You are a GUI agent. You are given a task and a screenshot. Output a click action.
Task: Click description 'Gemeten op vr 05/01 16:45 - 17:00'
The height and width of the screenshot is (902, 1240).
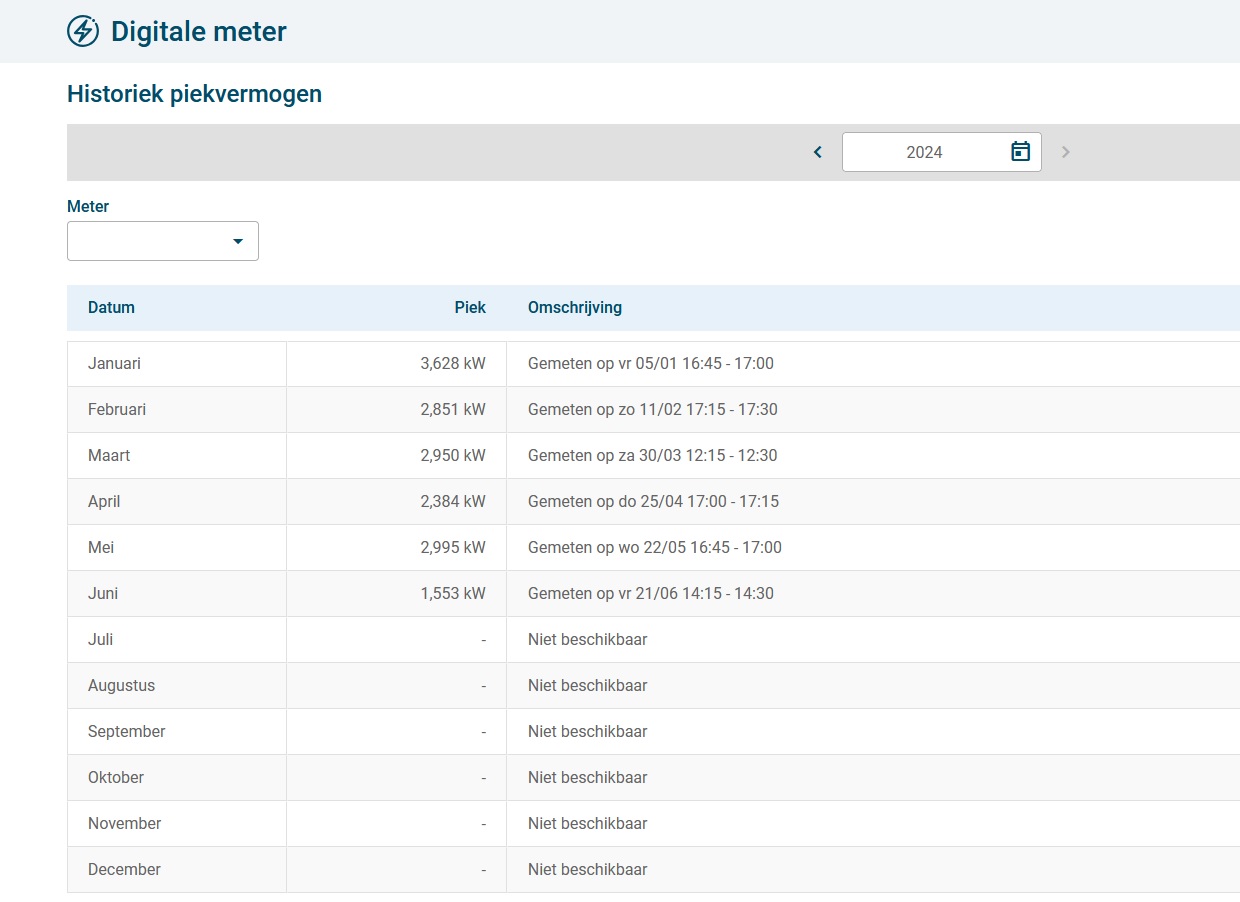point(651,364)
